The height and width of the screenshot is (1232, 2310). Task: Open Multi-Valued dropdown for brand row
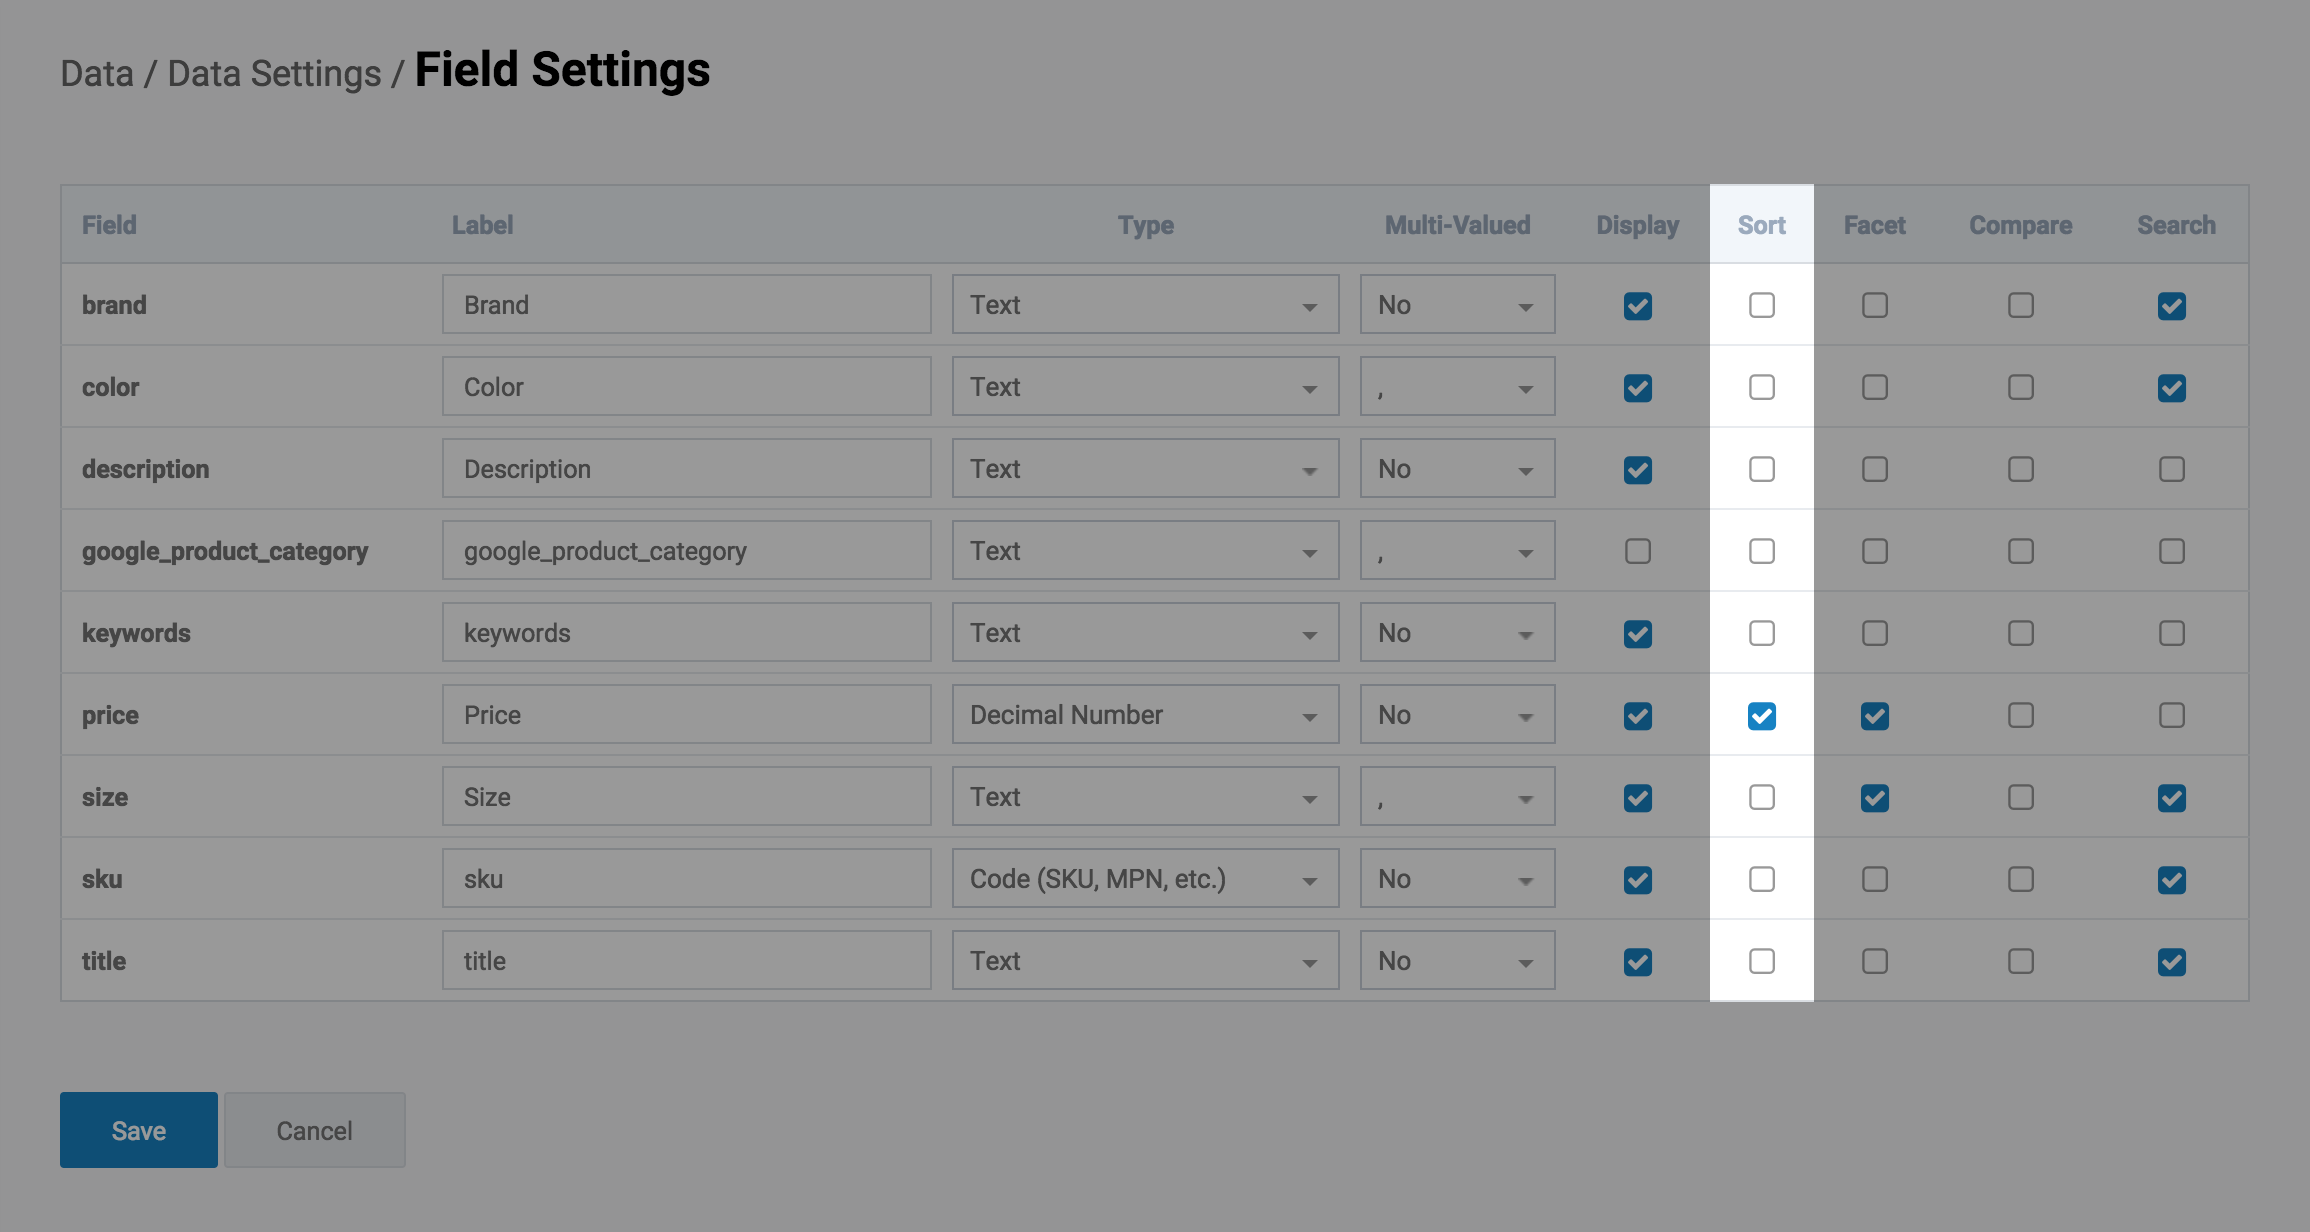tap(1456, 305)
